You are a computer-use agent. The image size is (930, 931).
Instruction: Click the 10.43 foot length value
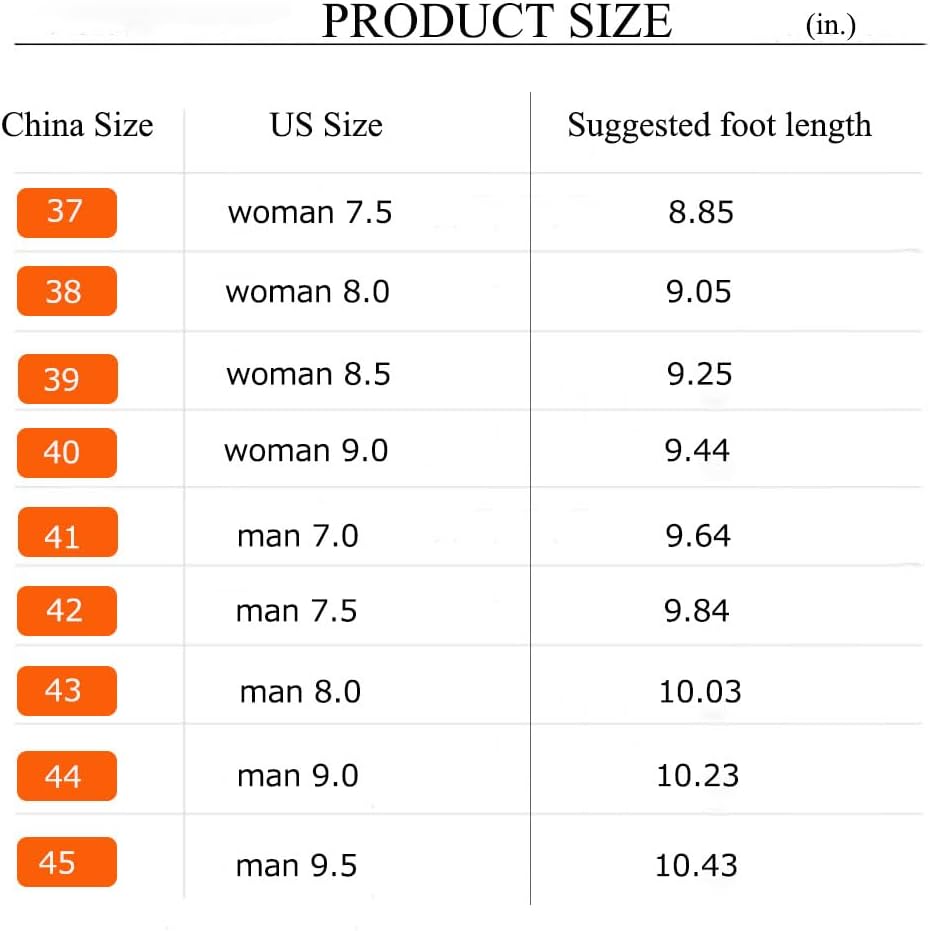[x=696, y=865]
